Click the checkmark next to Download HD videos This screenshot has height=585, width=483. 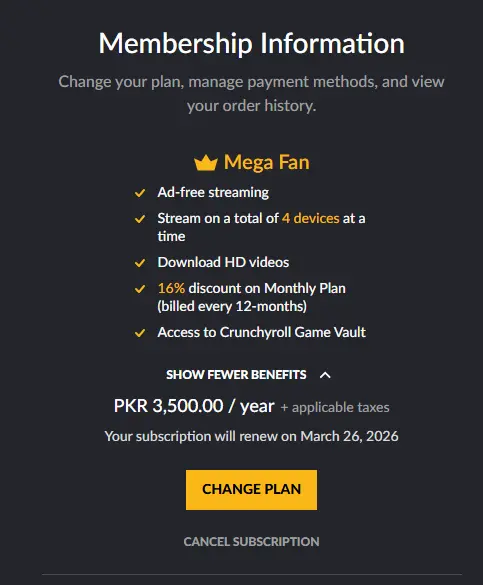(140, 263)
